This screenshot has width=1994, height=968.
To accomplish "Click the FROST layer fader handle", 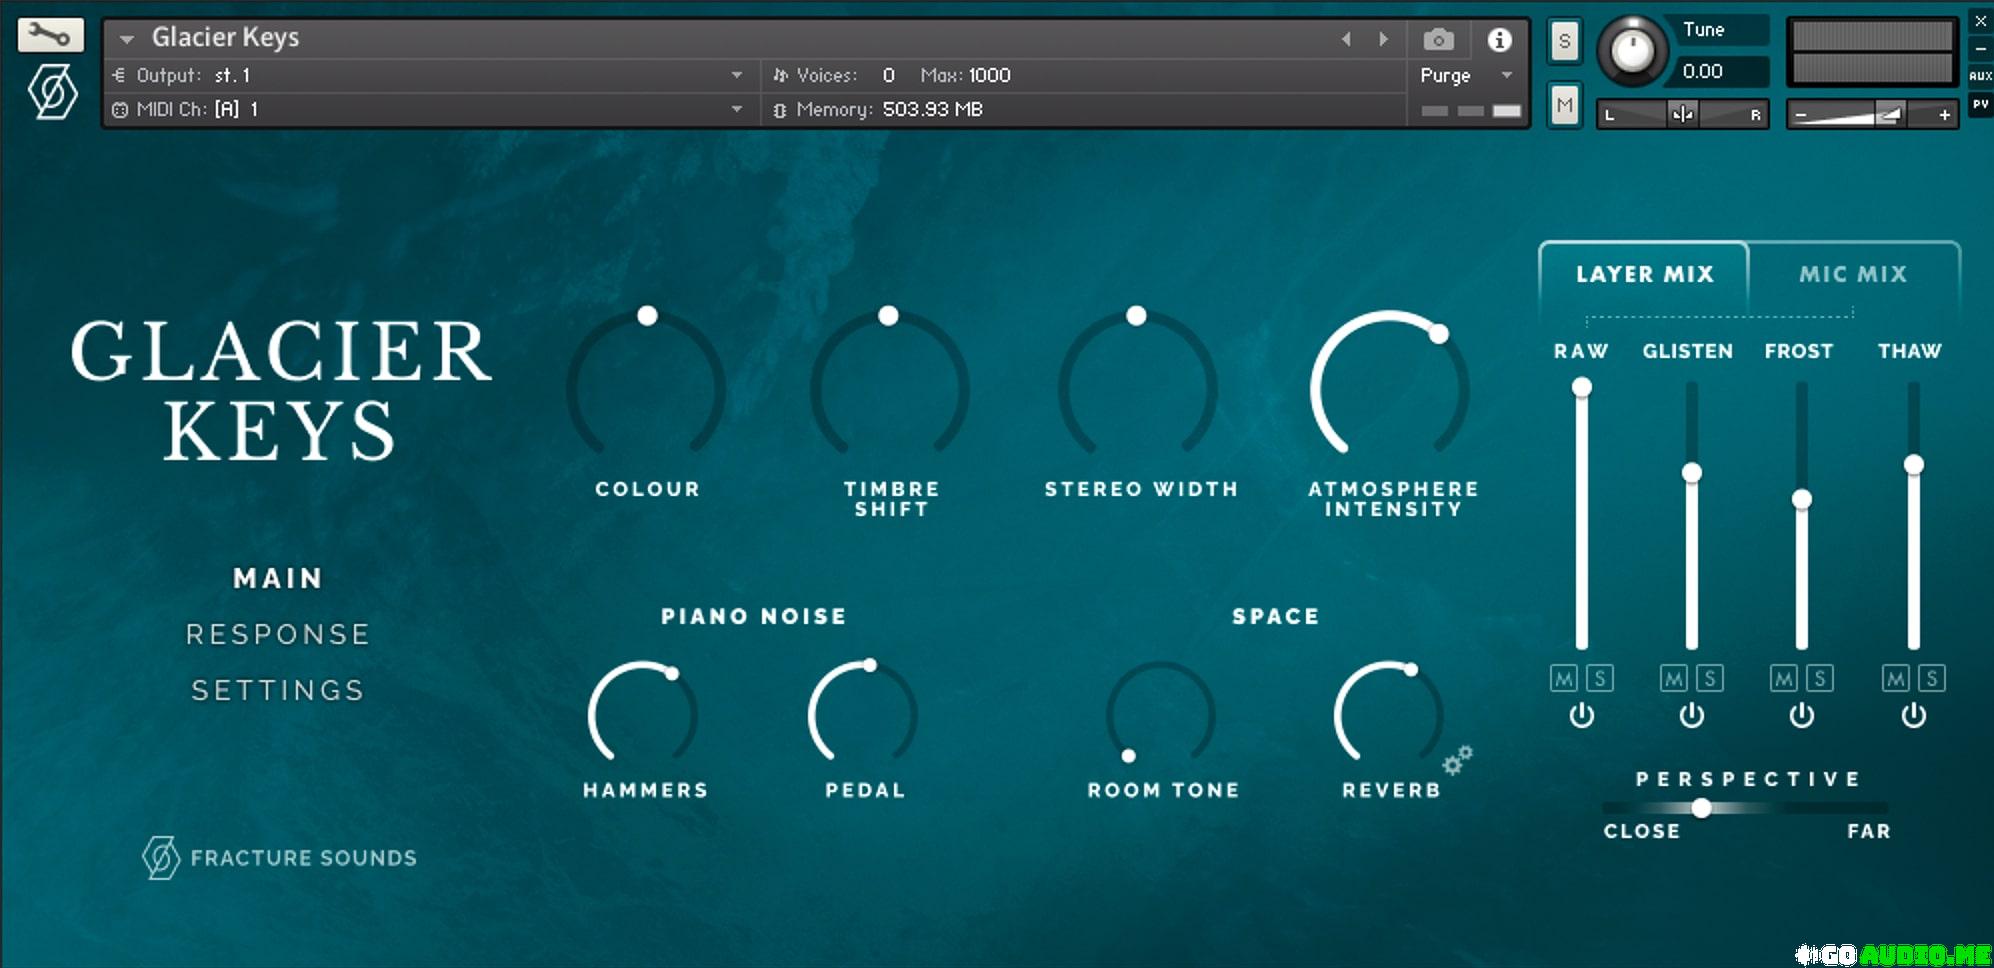I will (1801, 499).
